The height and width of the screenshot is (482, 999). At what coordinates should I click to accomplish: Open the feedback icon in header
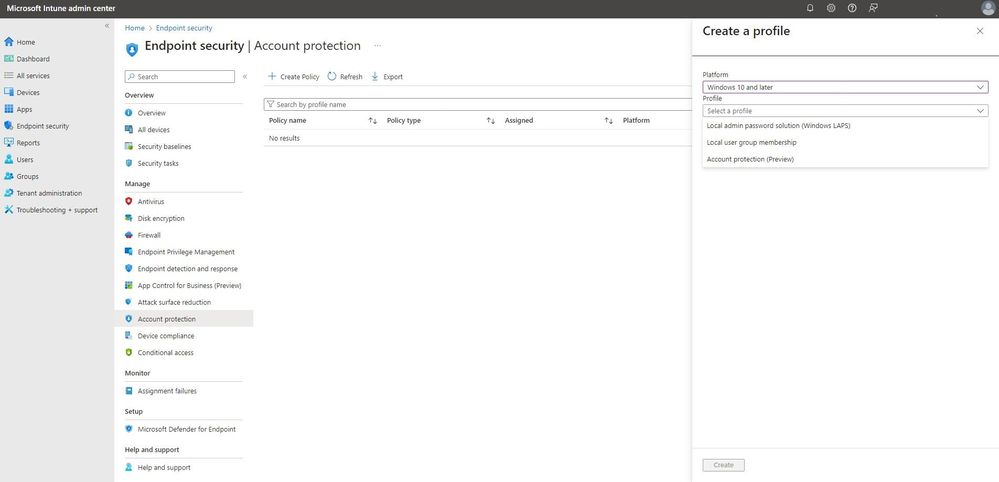click(x=873, y=8)
